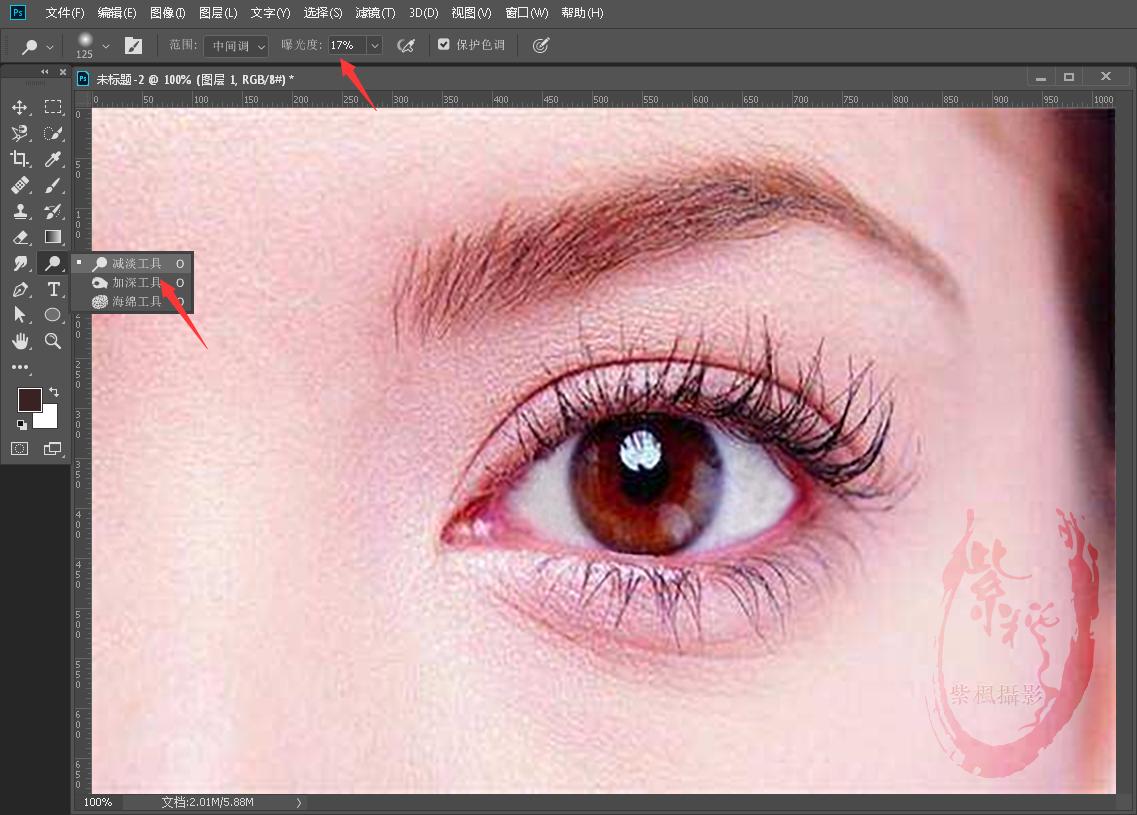Select the Zoom magnifier tool
Image resolution: width=1137 pixels, height=815 pixels.
coord(53,341)
